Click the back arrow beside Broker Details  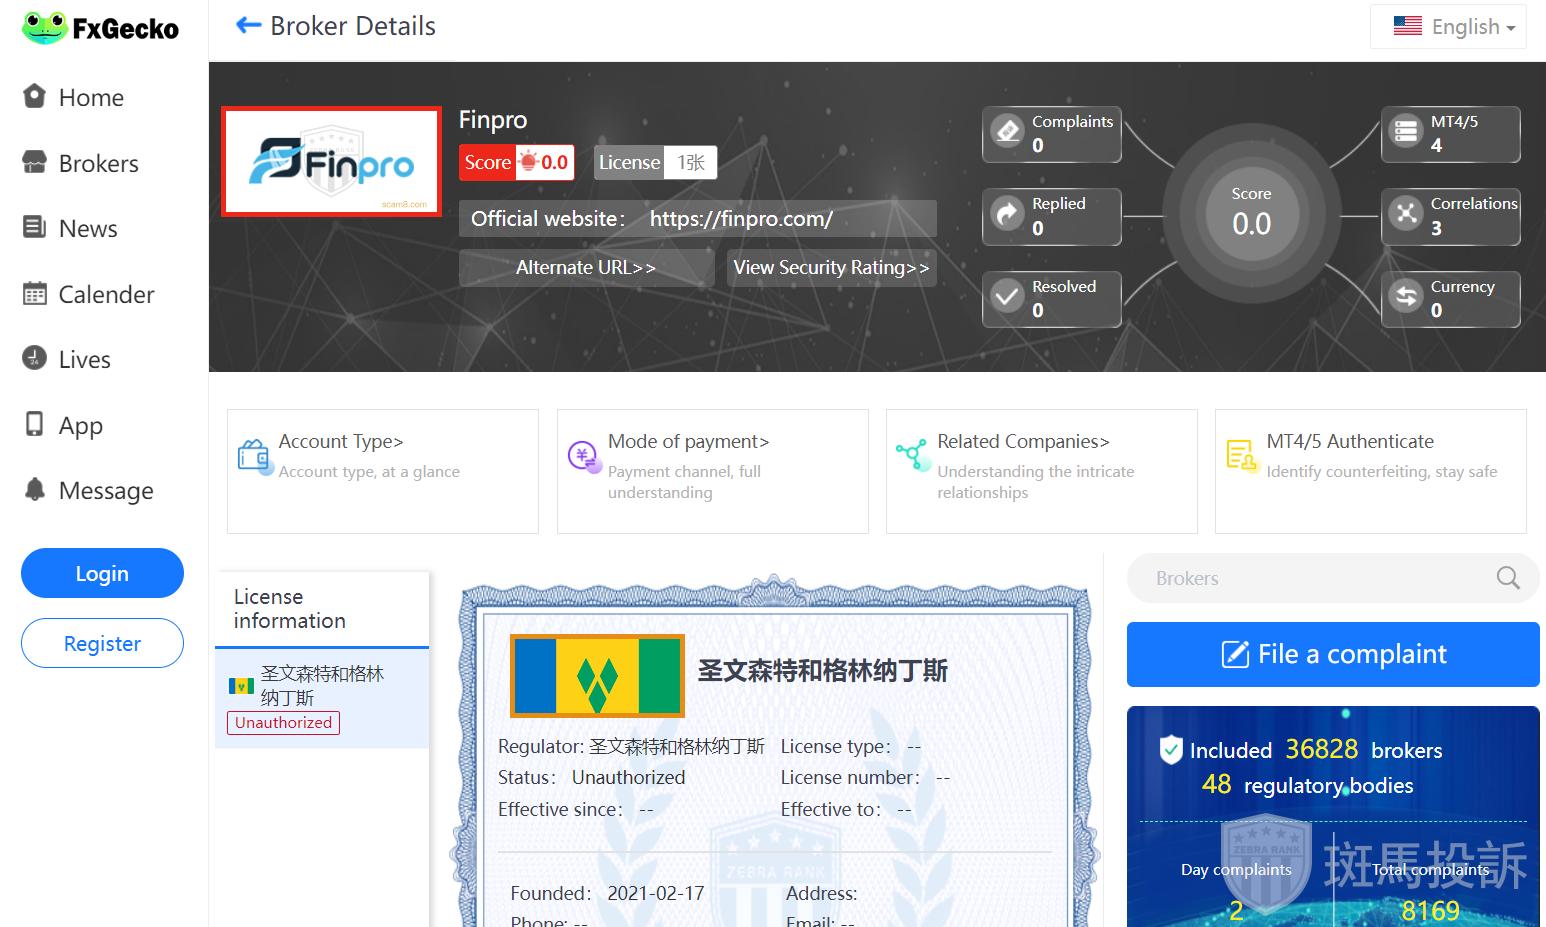(x=247, y=26)
